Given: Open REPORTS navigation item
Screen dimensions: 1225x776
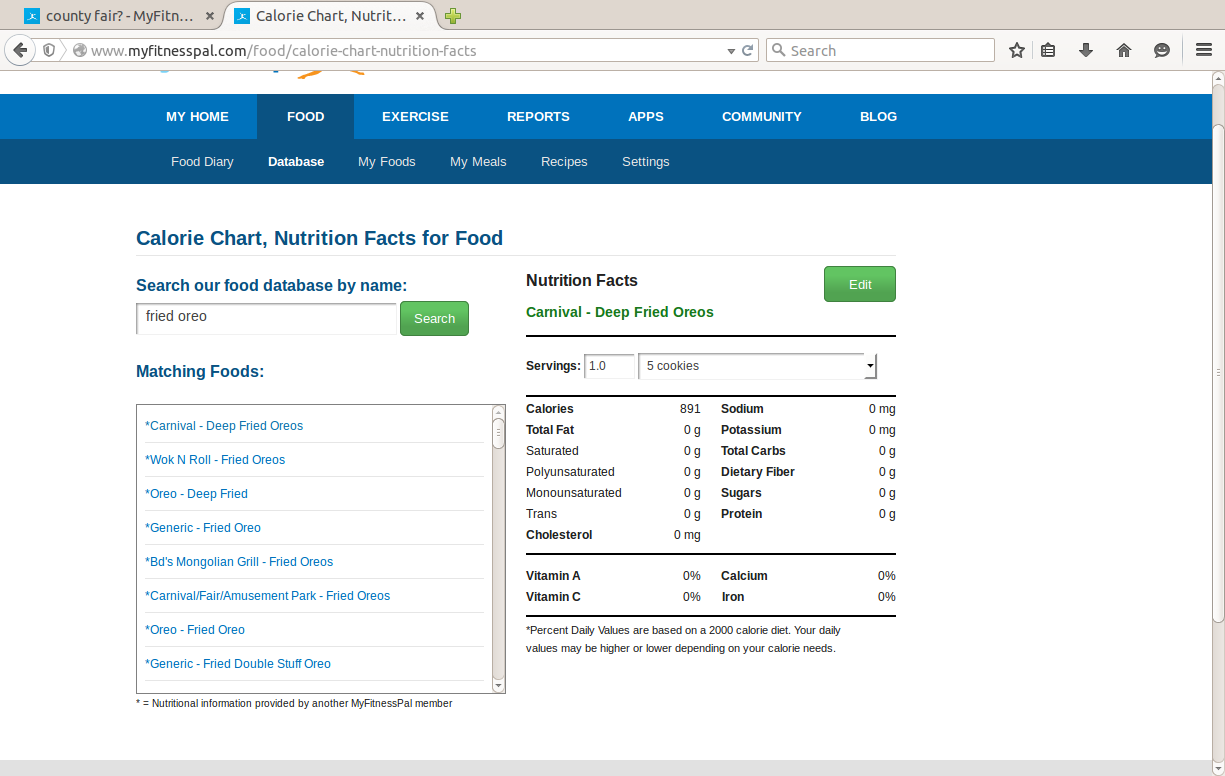Looking at the screenshot, I should pyautogui.click(x=538, y=116).
